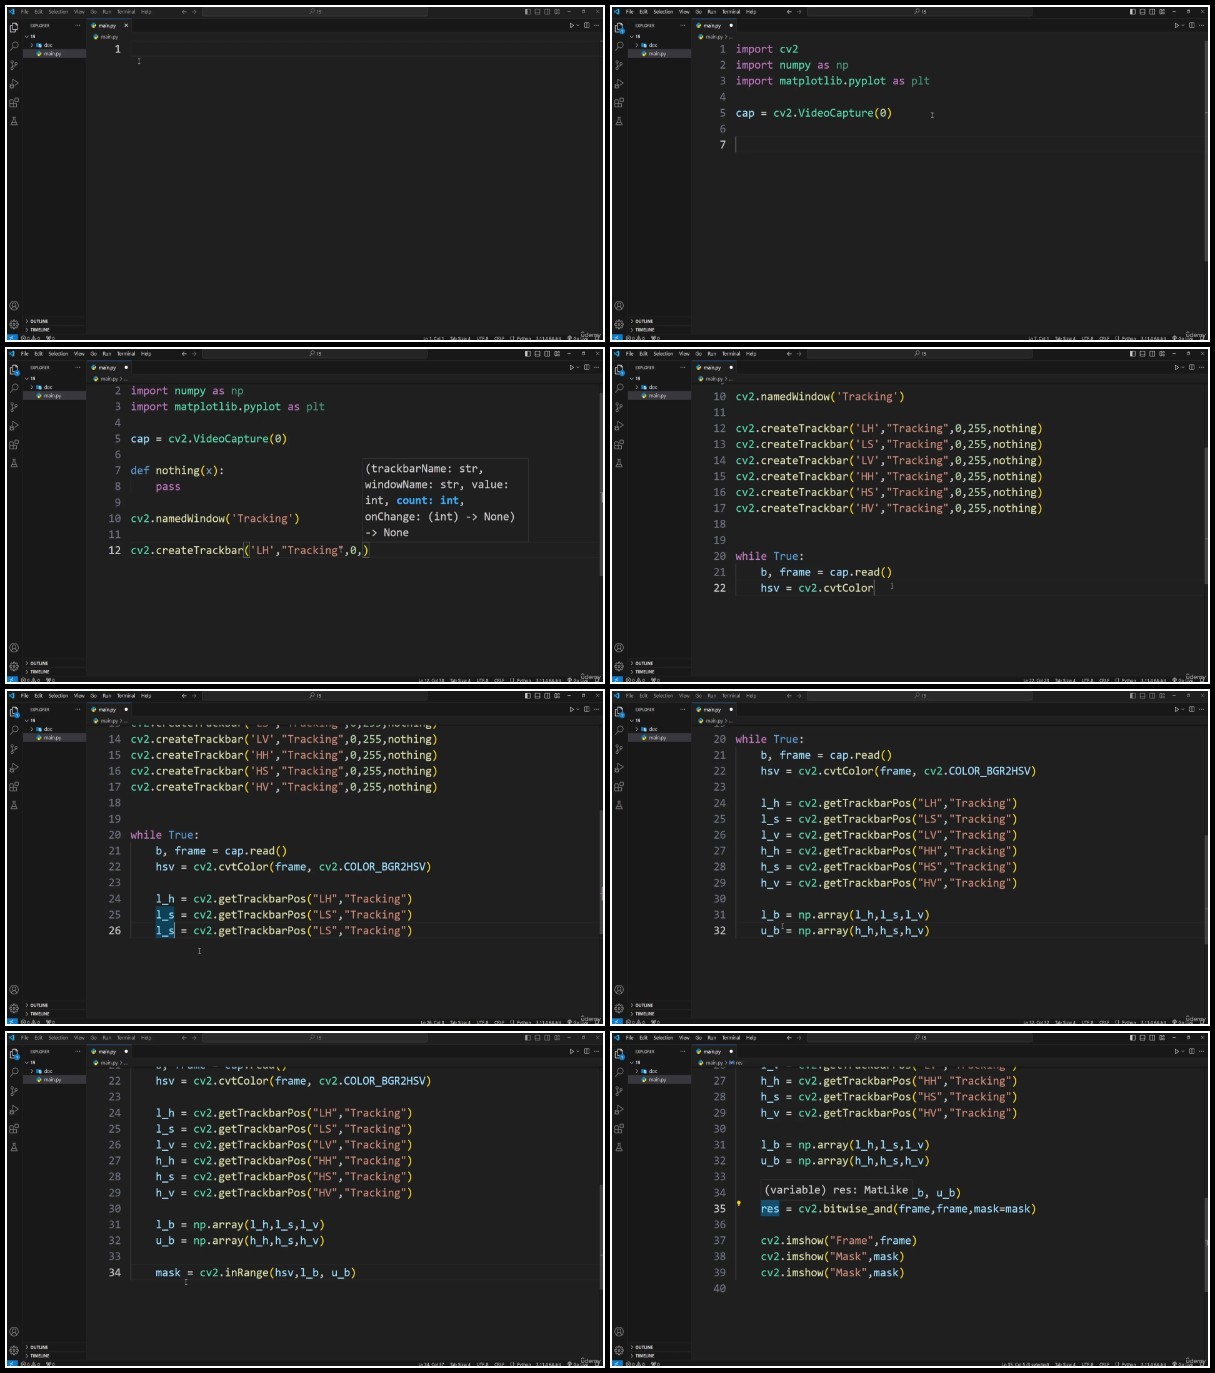Open Accounts icon in window with mask = cv2.inRange
The height and width of the screenshot is (1373, 1215).
14,1332
